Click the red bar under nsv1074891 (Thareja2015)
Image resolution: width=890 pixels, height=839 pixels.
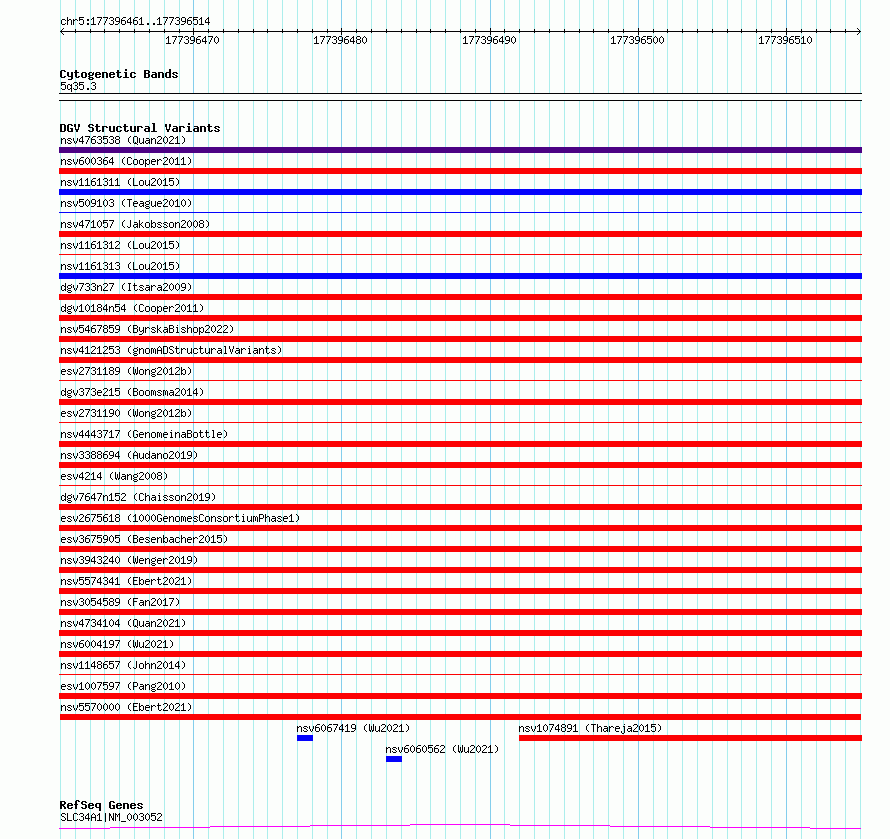point(690,738)
